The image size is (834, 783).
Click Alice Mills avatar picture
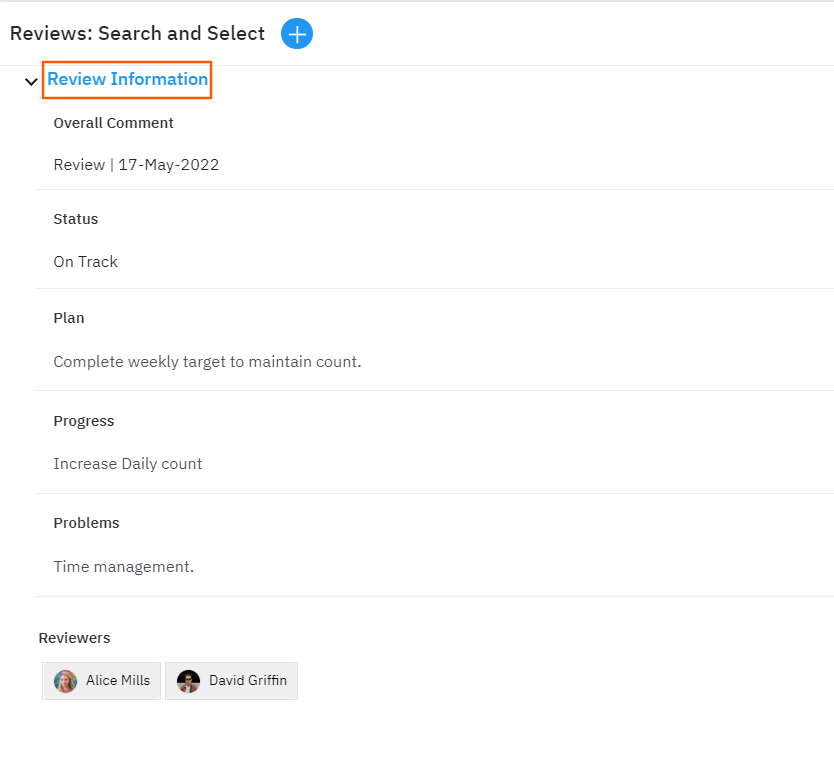(x=66, y=681)
